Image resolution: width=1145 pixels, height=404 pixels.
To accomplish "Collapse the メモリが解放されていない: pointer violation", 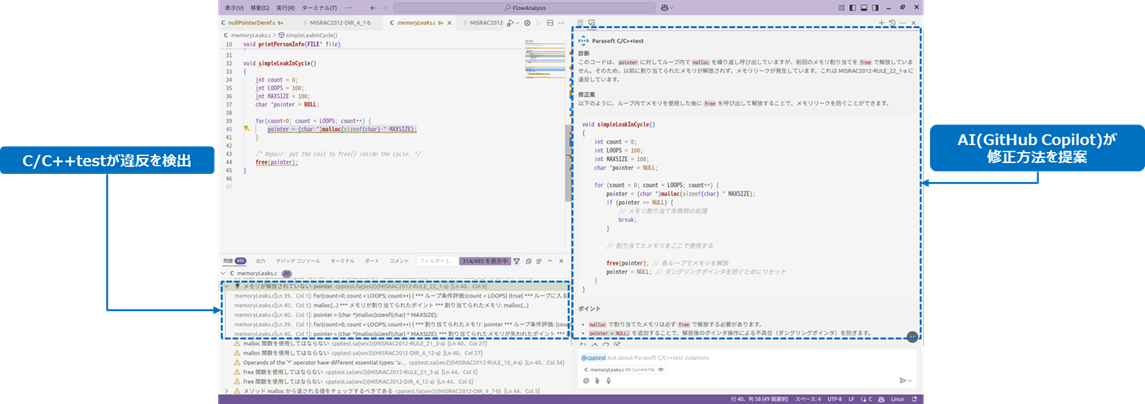I will coord(226,286).
